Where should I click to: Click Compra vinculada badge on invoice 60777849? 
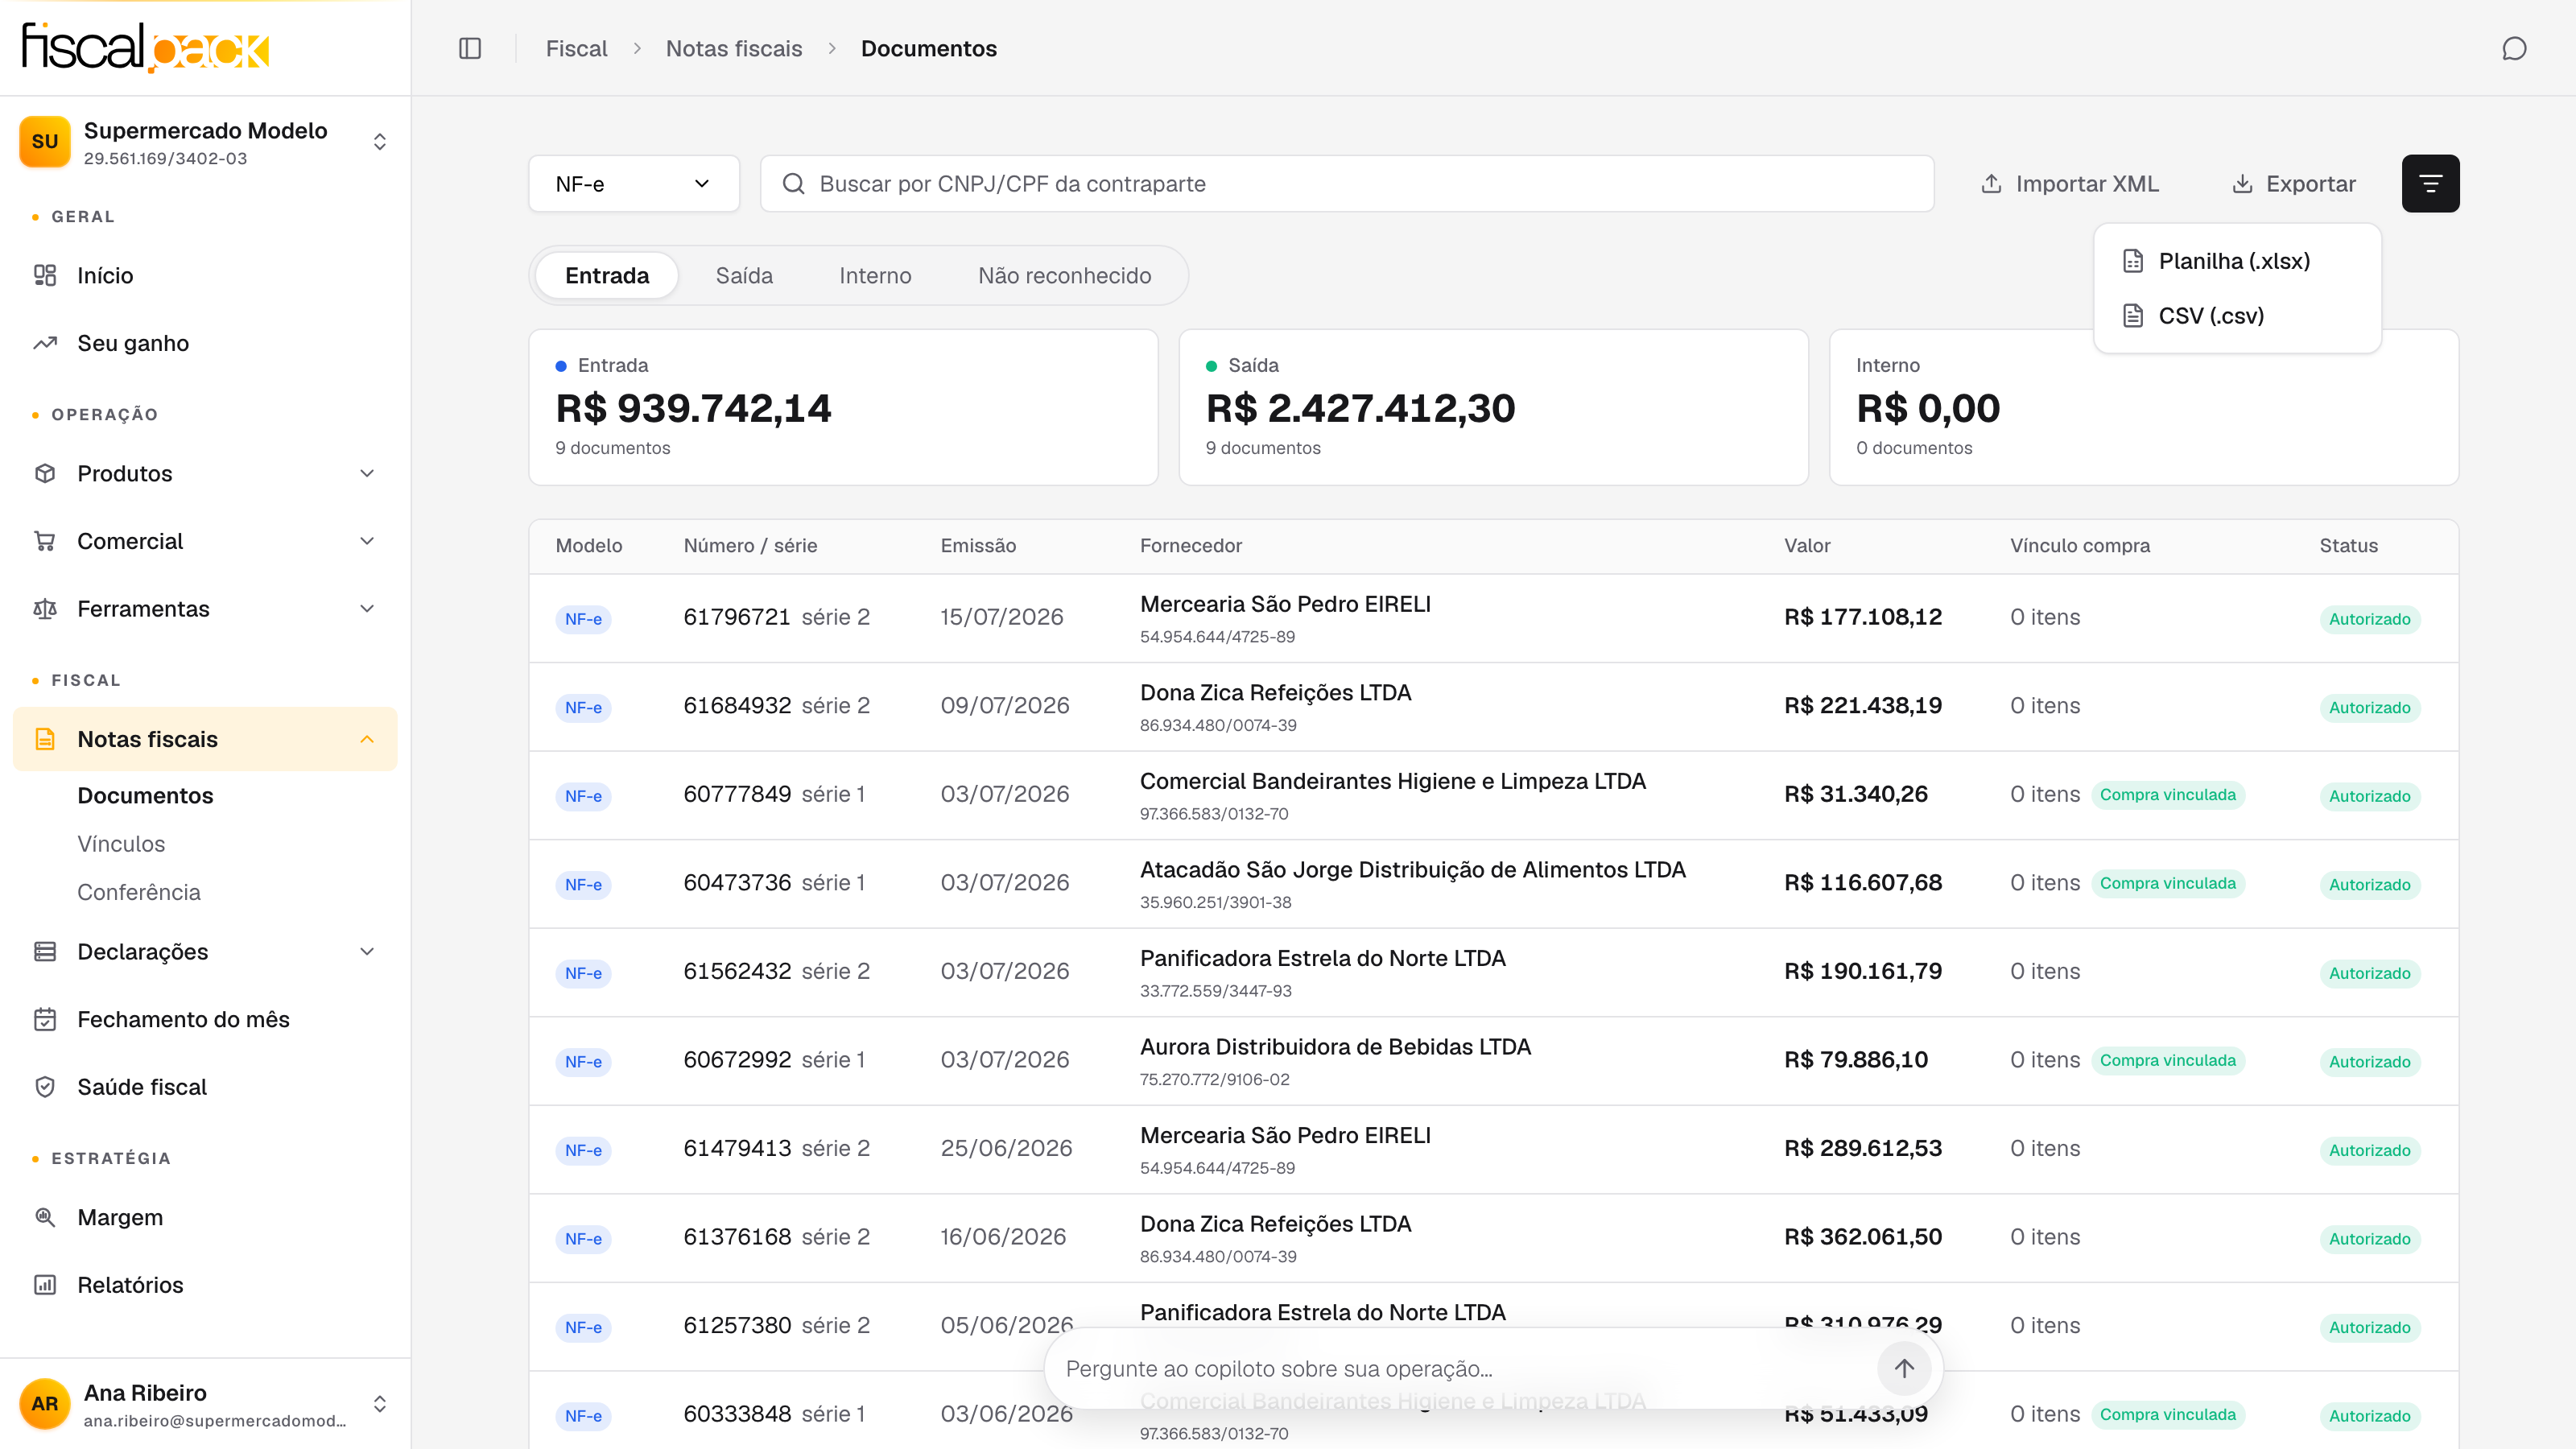pos(2167,794)
